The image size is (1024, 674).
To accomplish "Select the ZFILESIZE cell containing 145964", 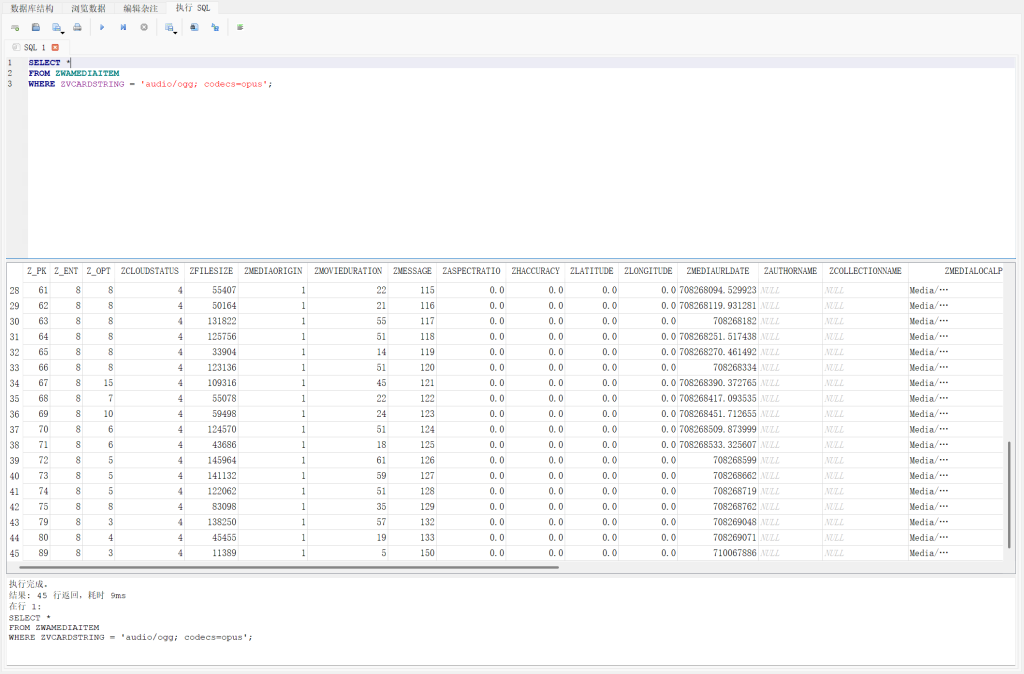I will [x=217, y=460].
